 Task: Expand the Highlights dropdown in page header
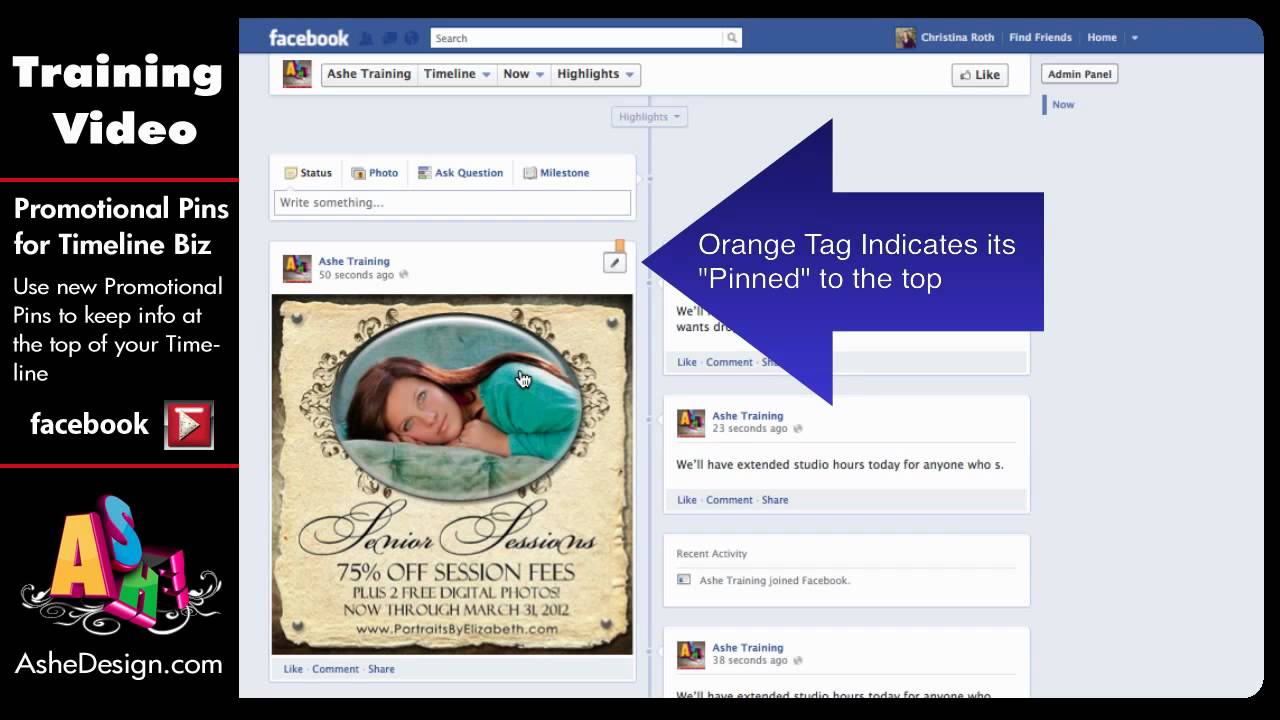[595, 74]
